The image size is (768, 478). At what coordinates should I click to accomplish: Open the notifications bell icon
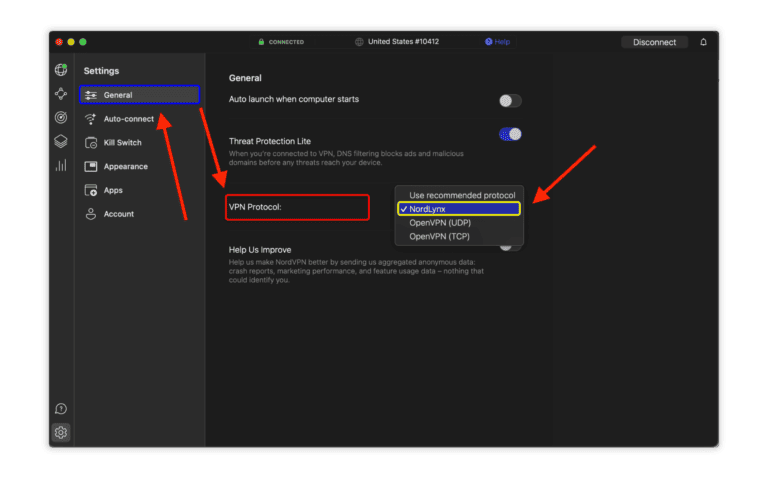click(703, 42)
